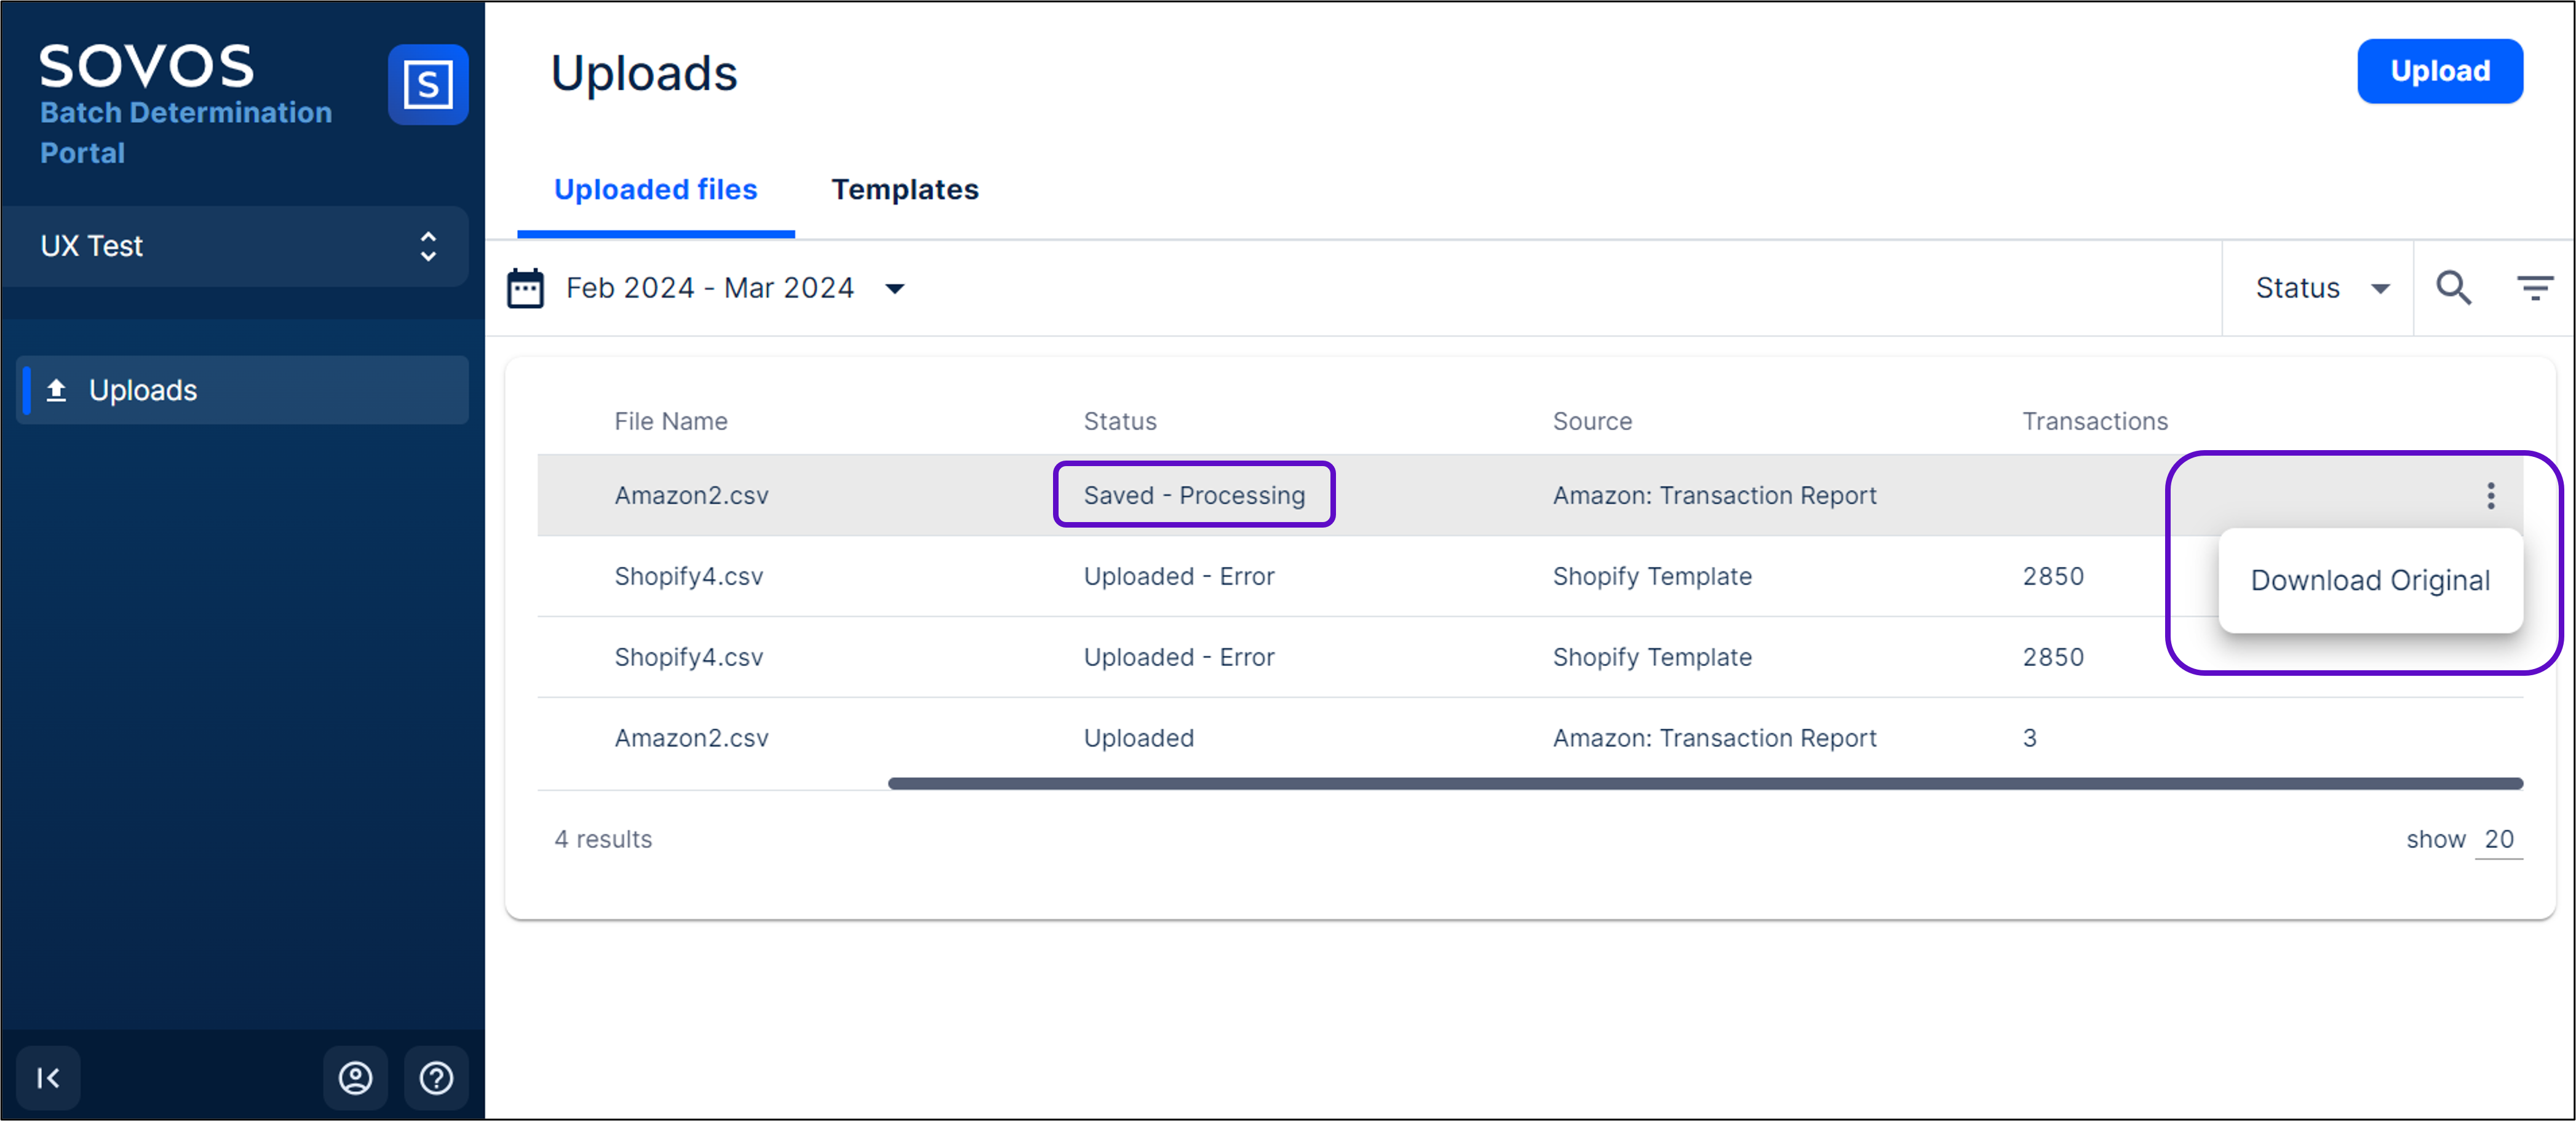Screen dimensions: 2576x1121
Task: Click the Upload button in top right
Action: point(2439,71)
